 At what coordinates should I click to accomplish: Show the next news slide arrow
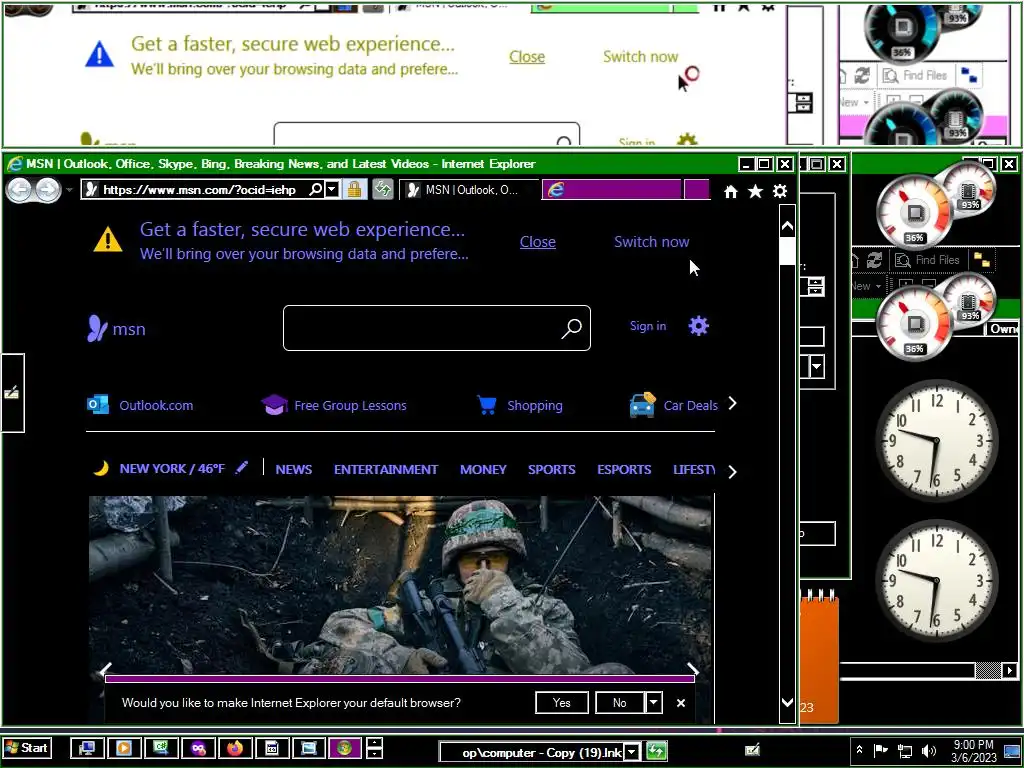point(693,669)
